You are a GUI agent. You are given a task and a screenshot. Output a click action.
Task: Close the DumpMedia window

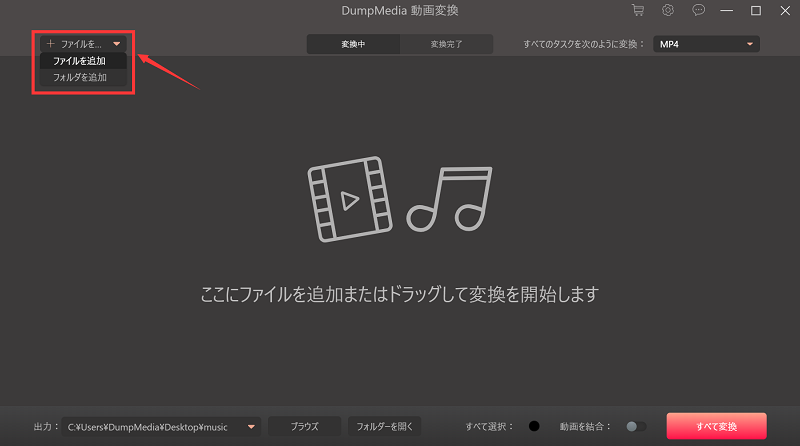point(785,11)
